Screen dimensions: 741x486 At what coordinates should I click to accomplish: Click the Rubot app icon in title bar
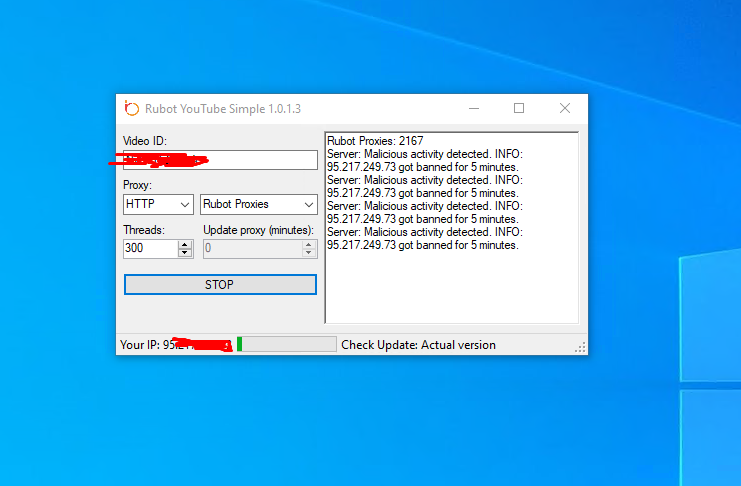pos(131,108)
